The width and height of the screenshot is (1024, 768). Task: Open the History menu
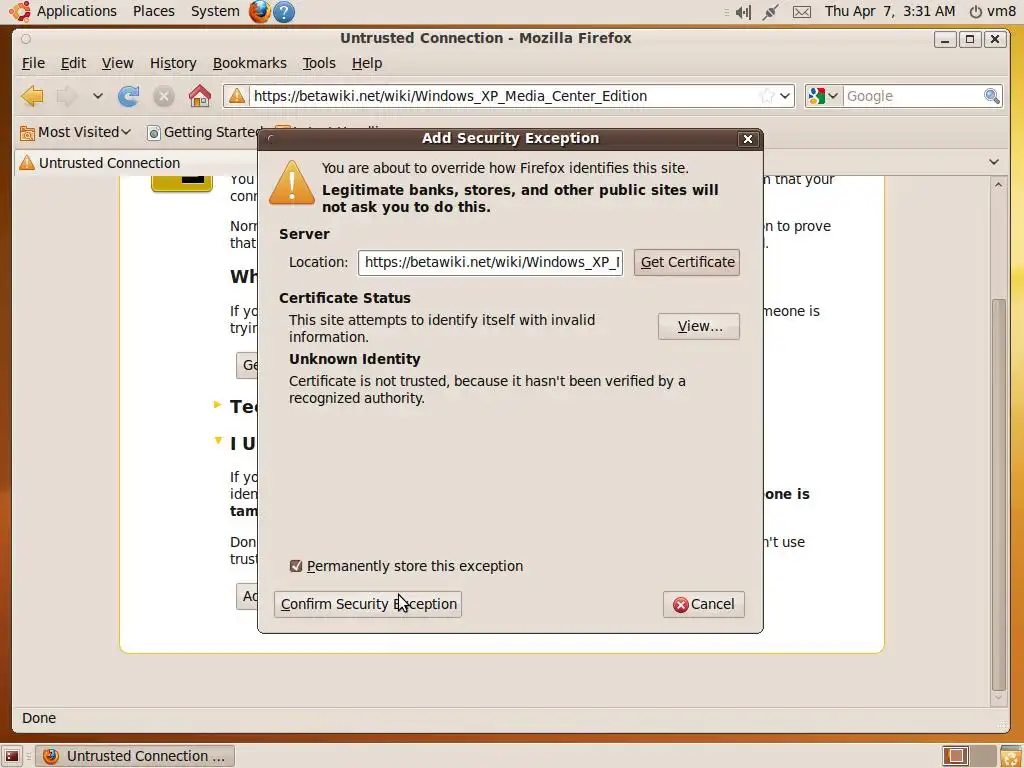tap(173, 63)
